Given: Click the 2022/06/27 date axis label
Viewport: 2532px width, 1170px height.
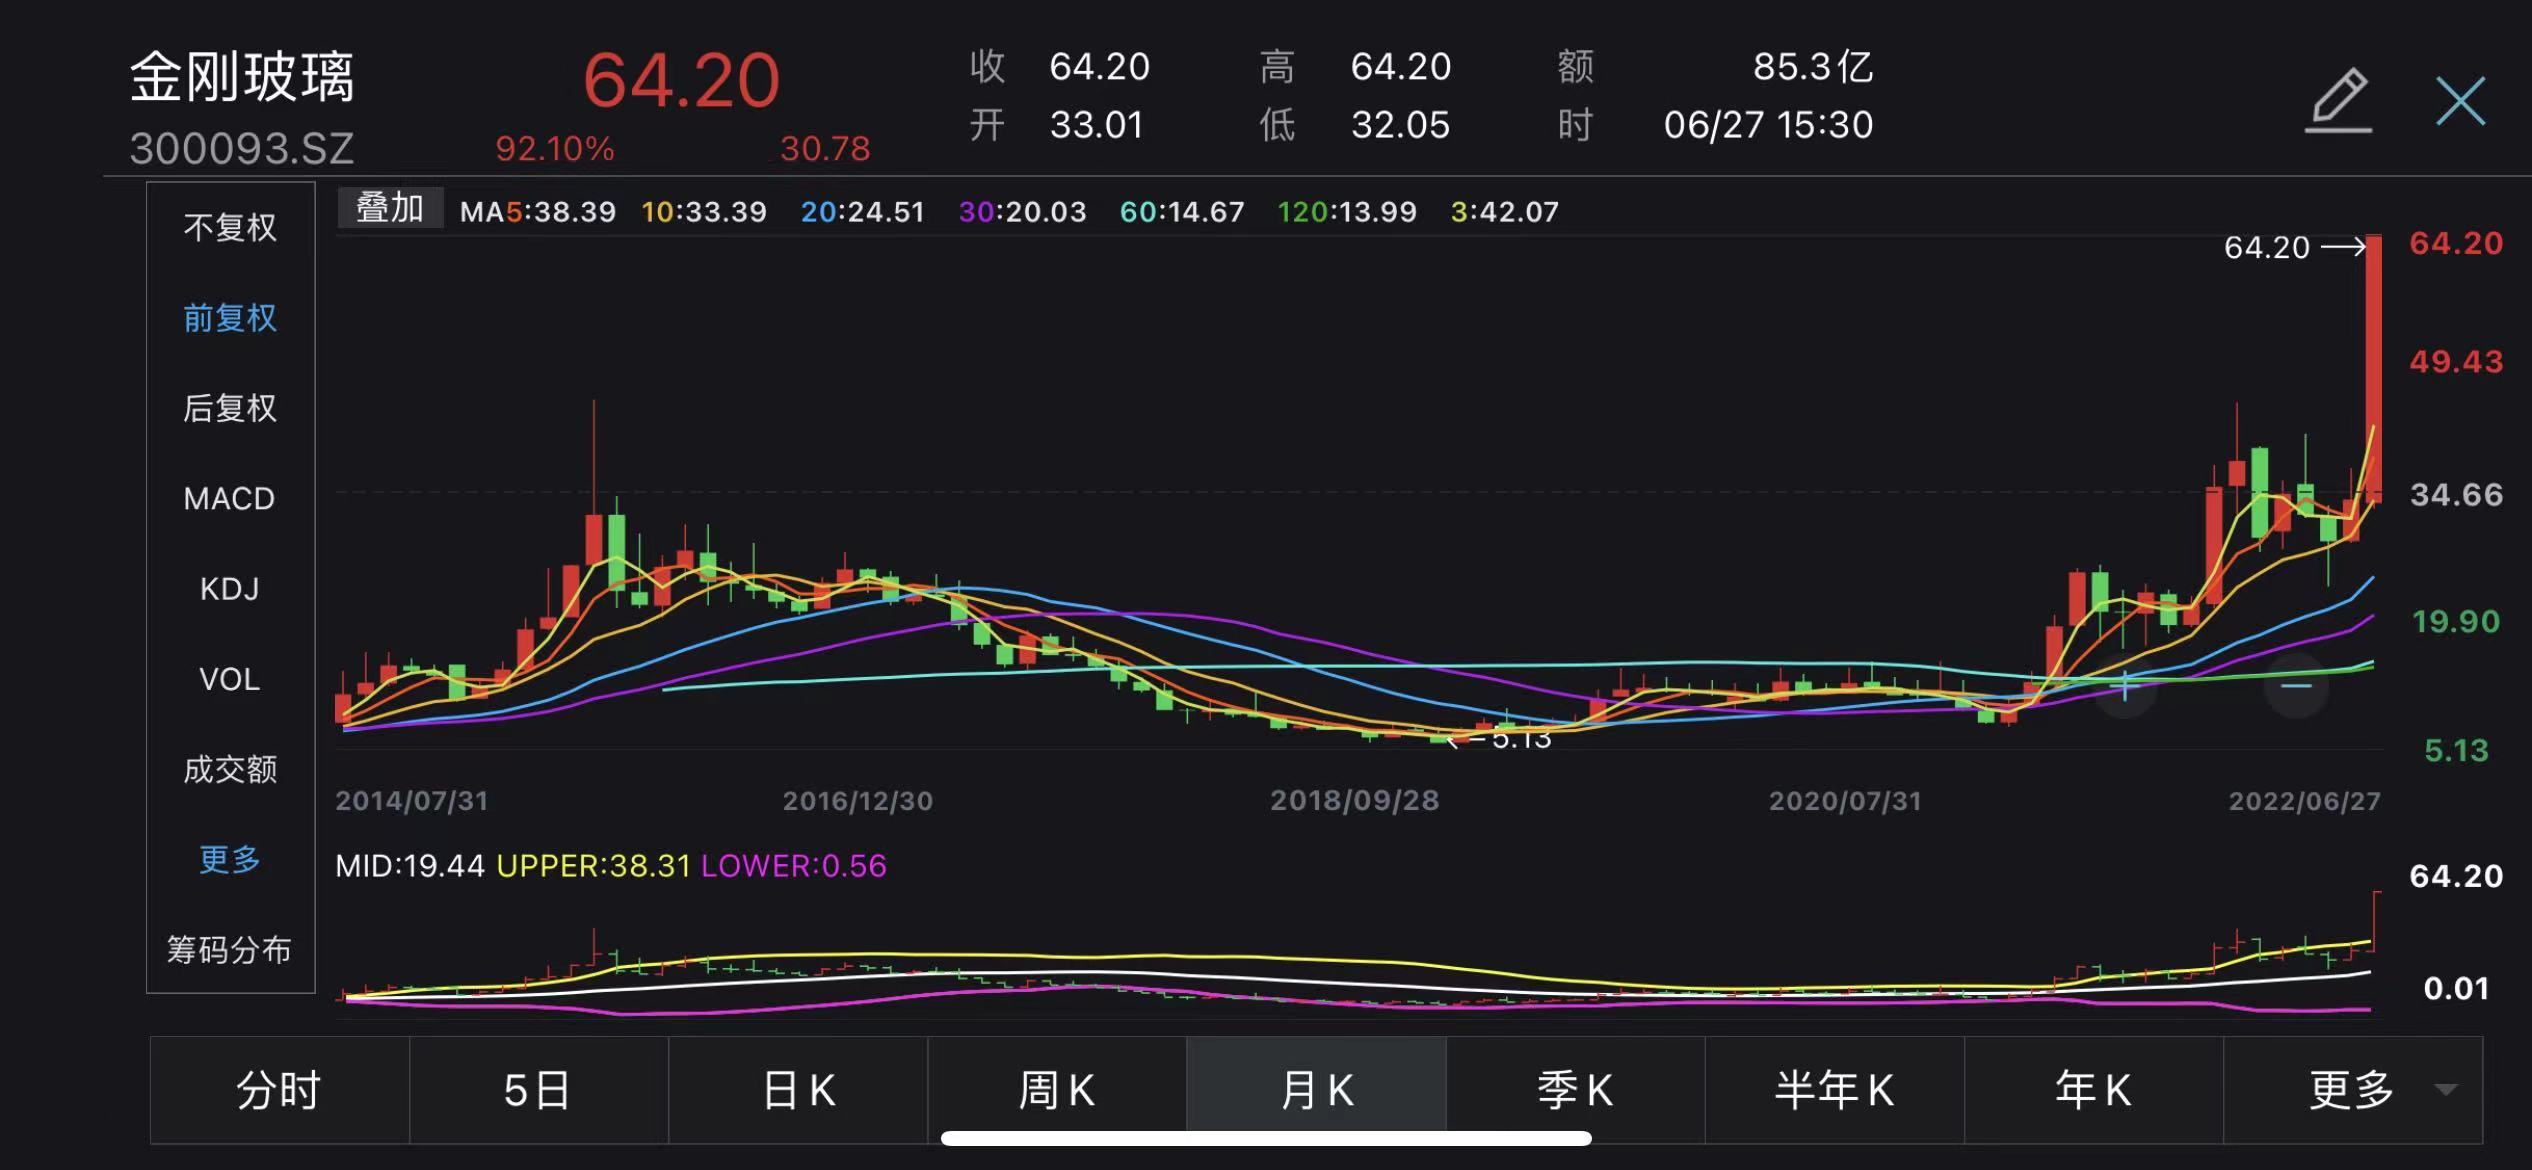Looking at the screenshot, I should click(x=2305, y=801).
